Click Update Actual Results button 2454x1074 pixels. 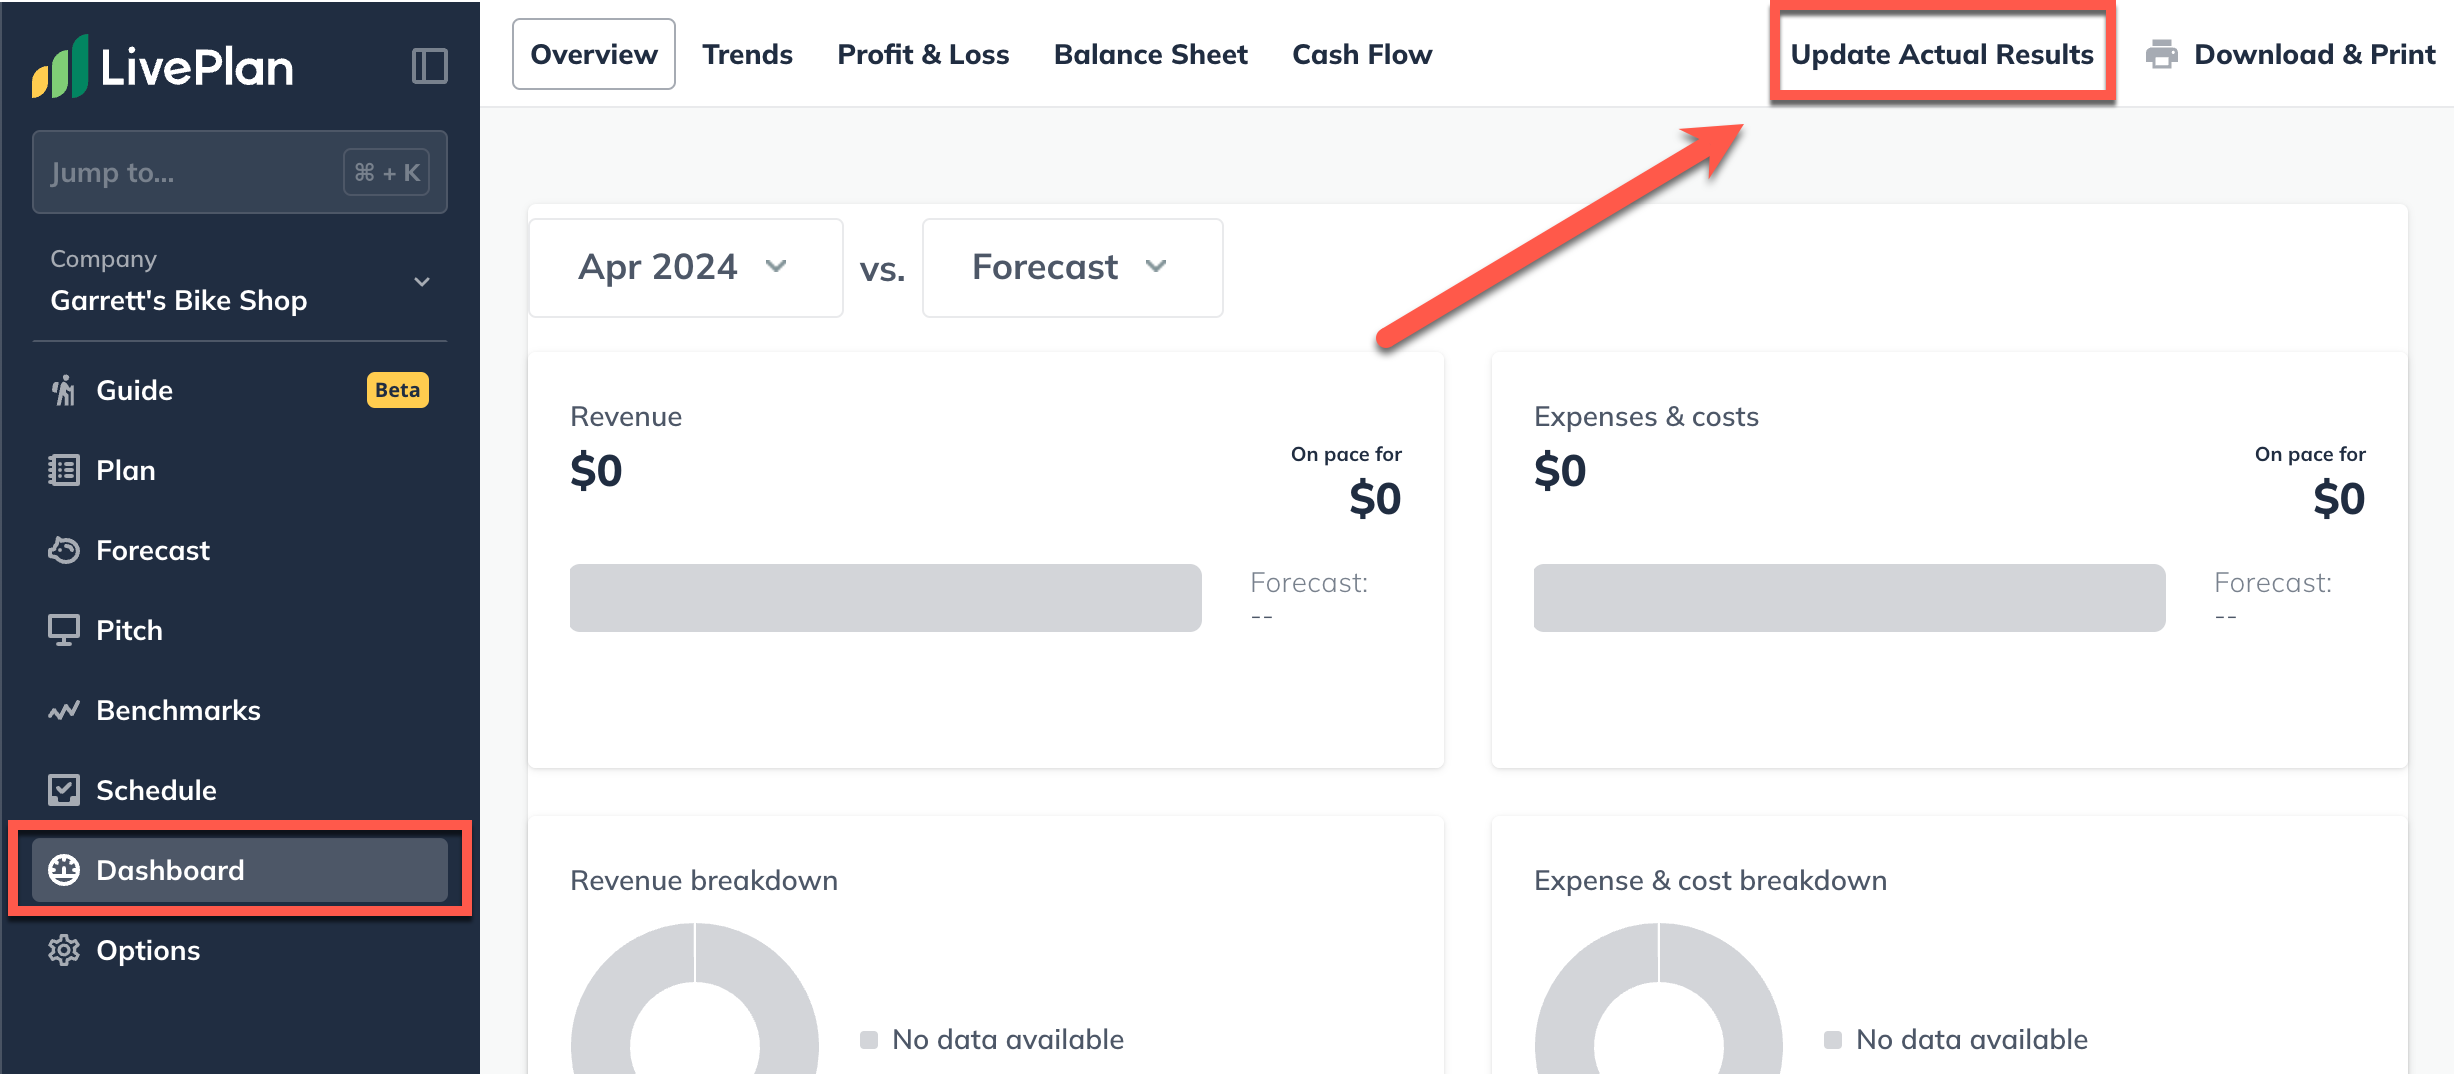pos(1942,54)
